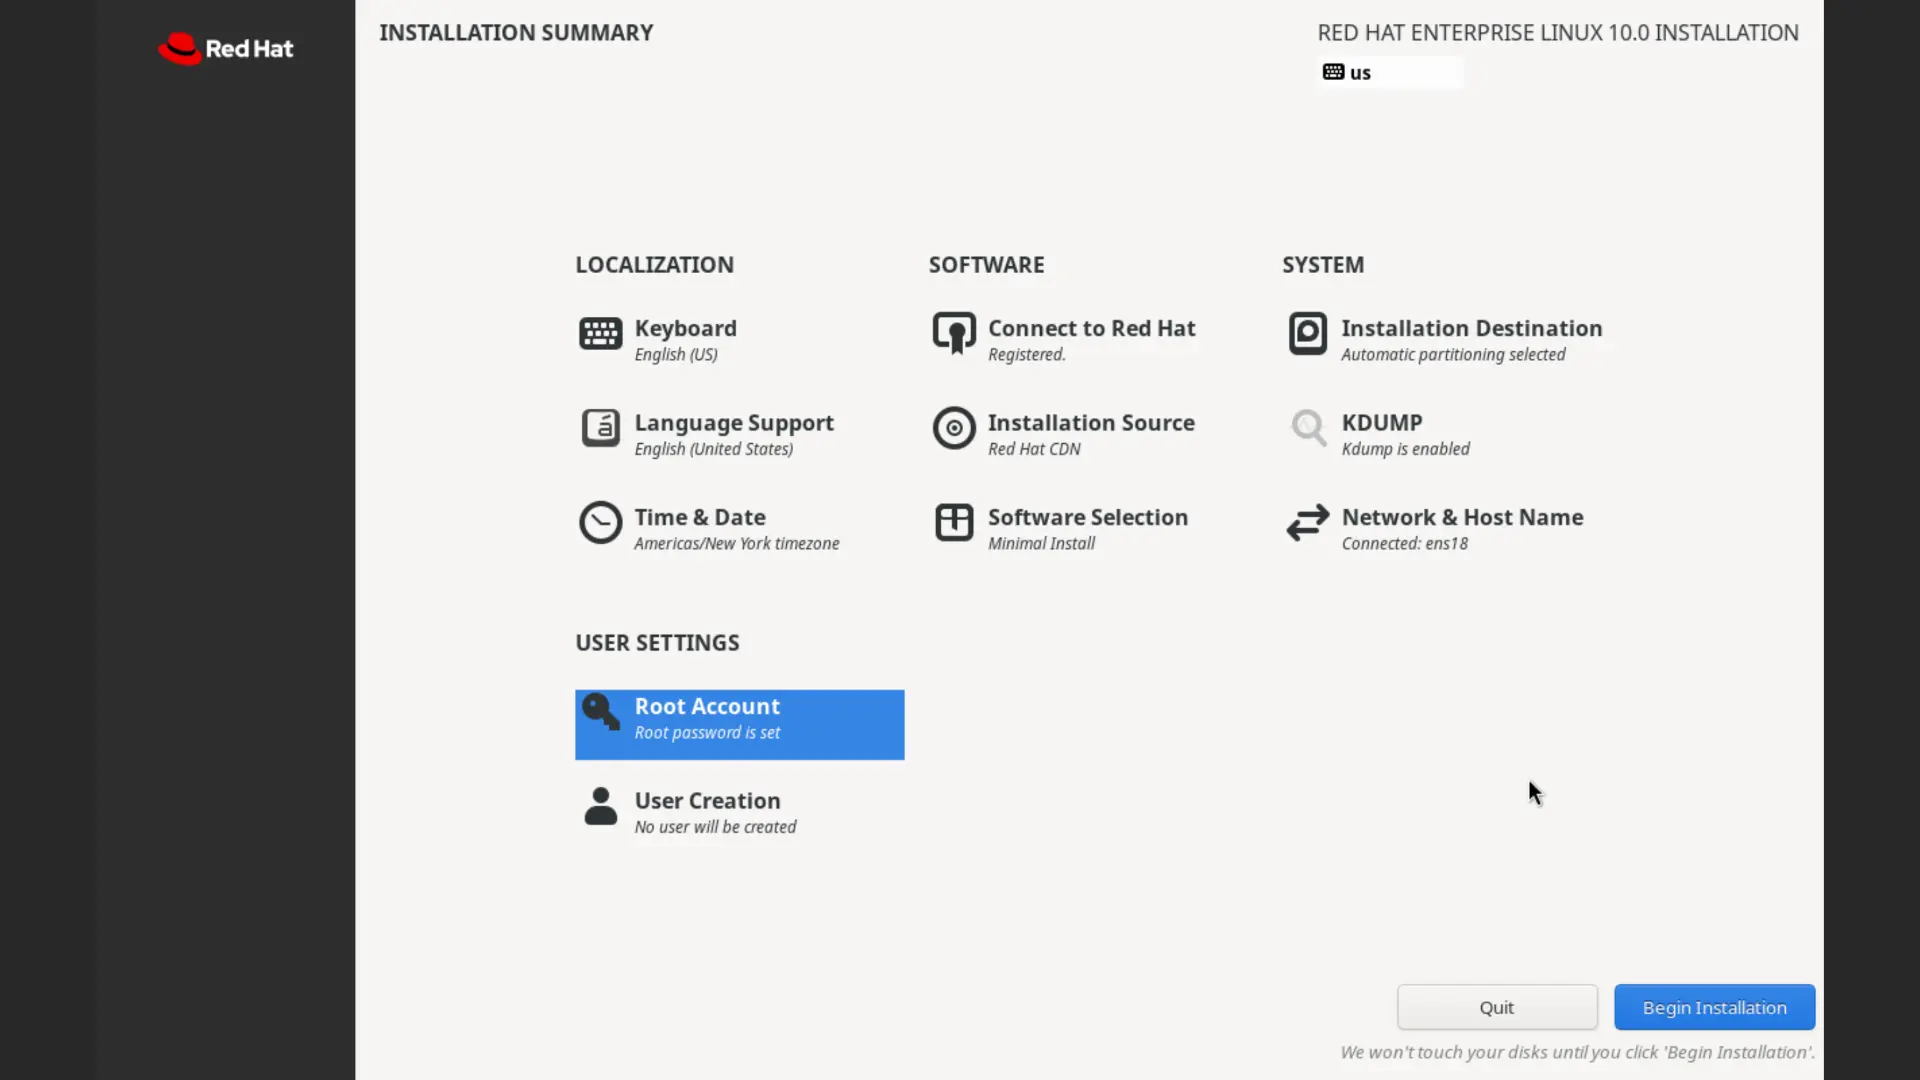Open the User Creation settings

point(714,812)
